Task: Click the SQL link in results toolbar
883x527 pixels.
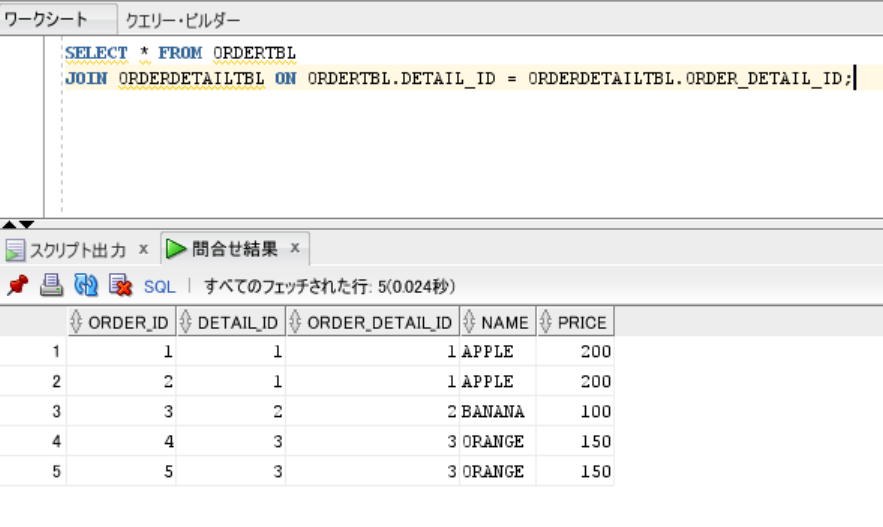Action: pos(159,287)
